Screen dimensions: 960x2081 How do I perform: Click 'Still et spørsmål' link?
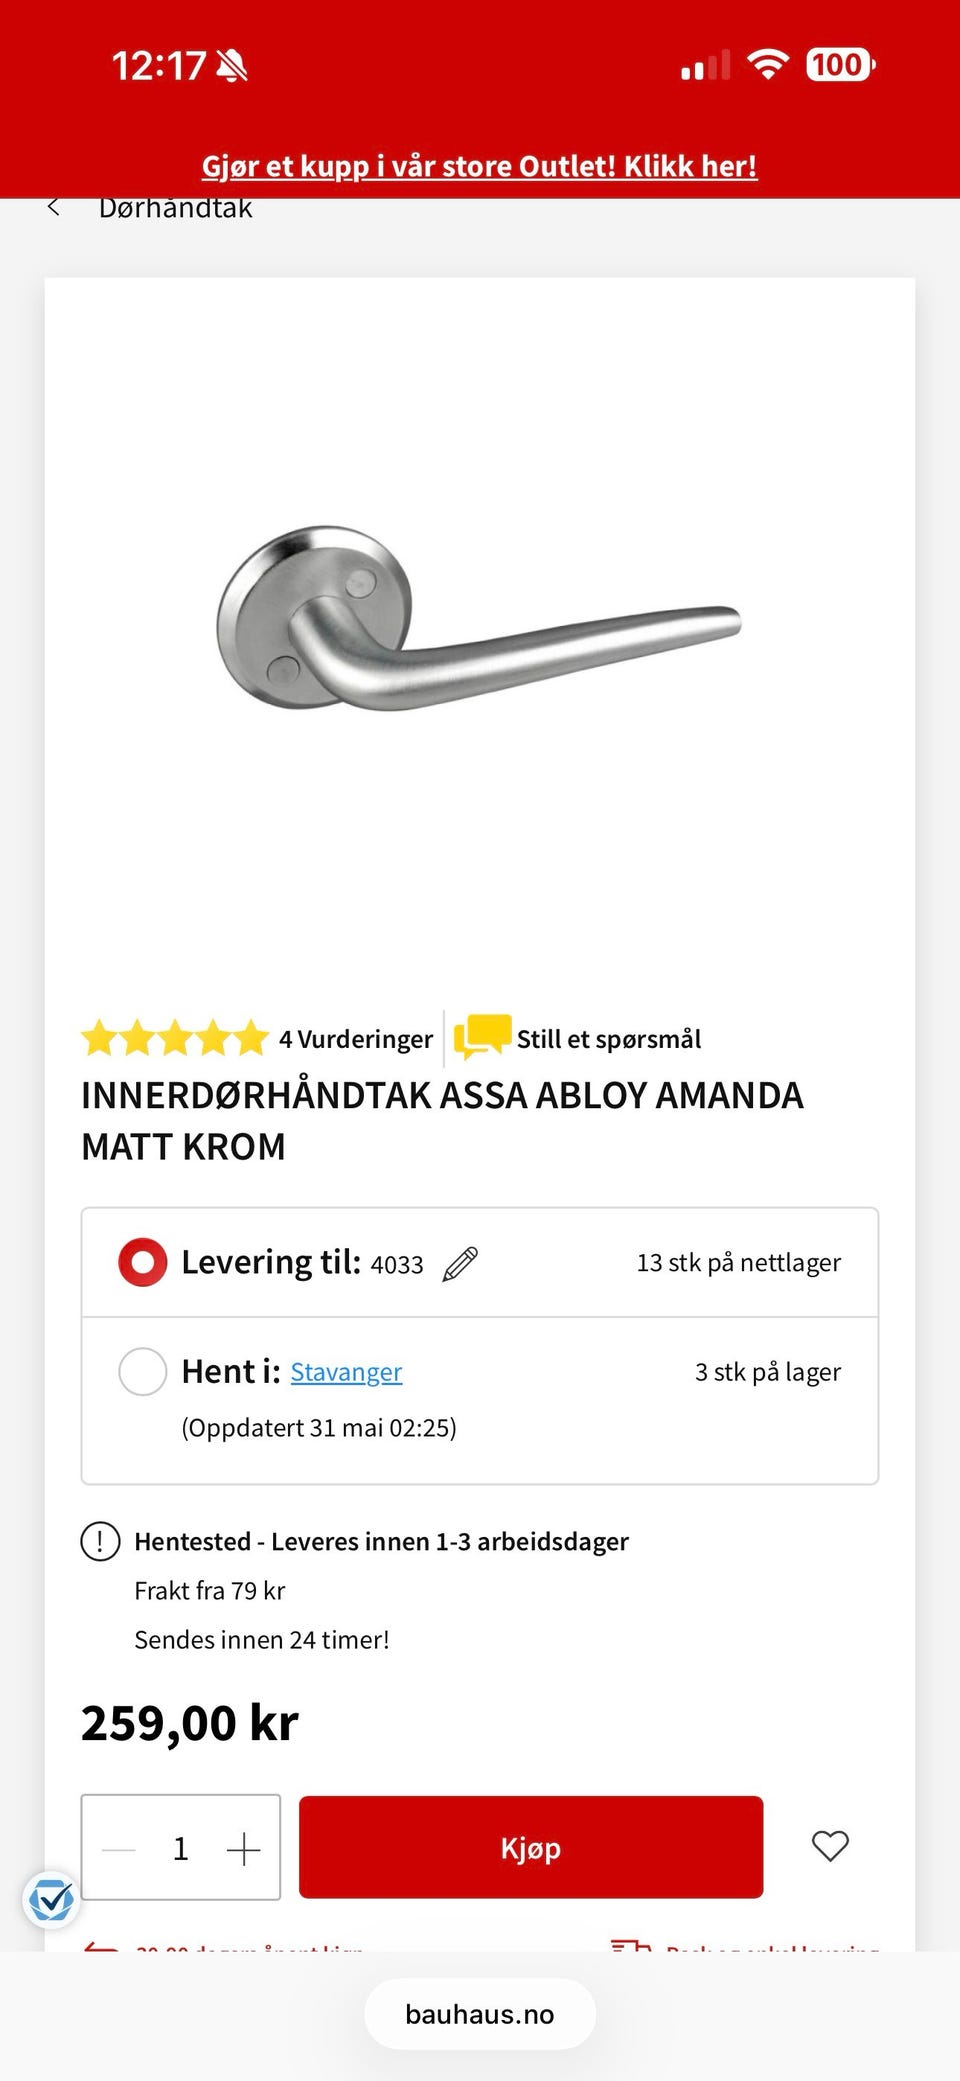point(608,1039)
